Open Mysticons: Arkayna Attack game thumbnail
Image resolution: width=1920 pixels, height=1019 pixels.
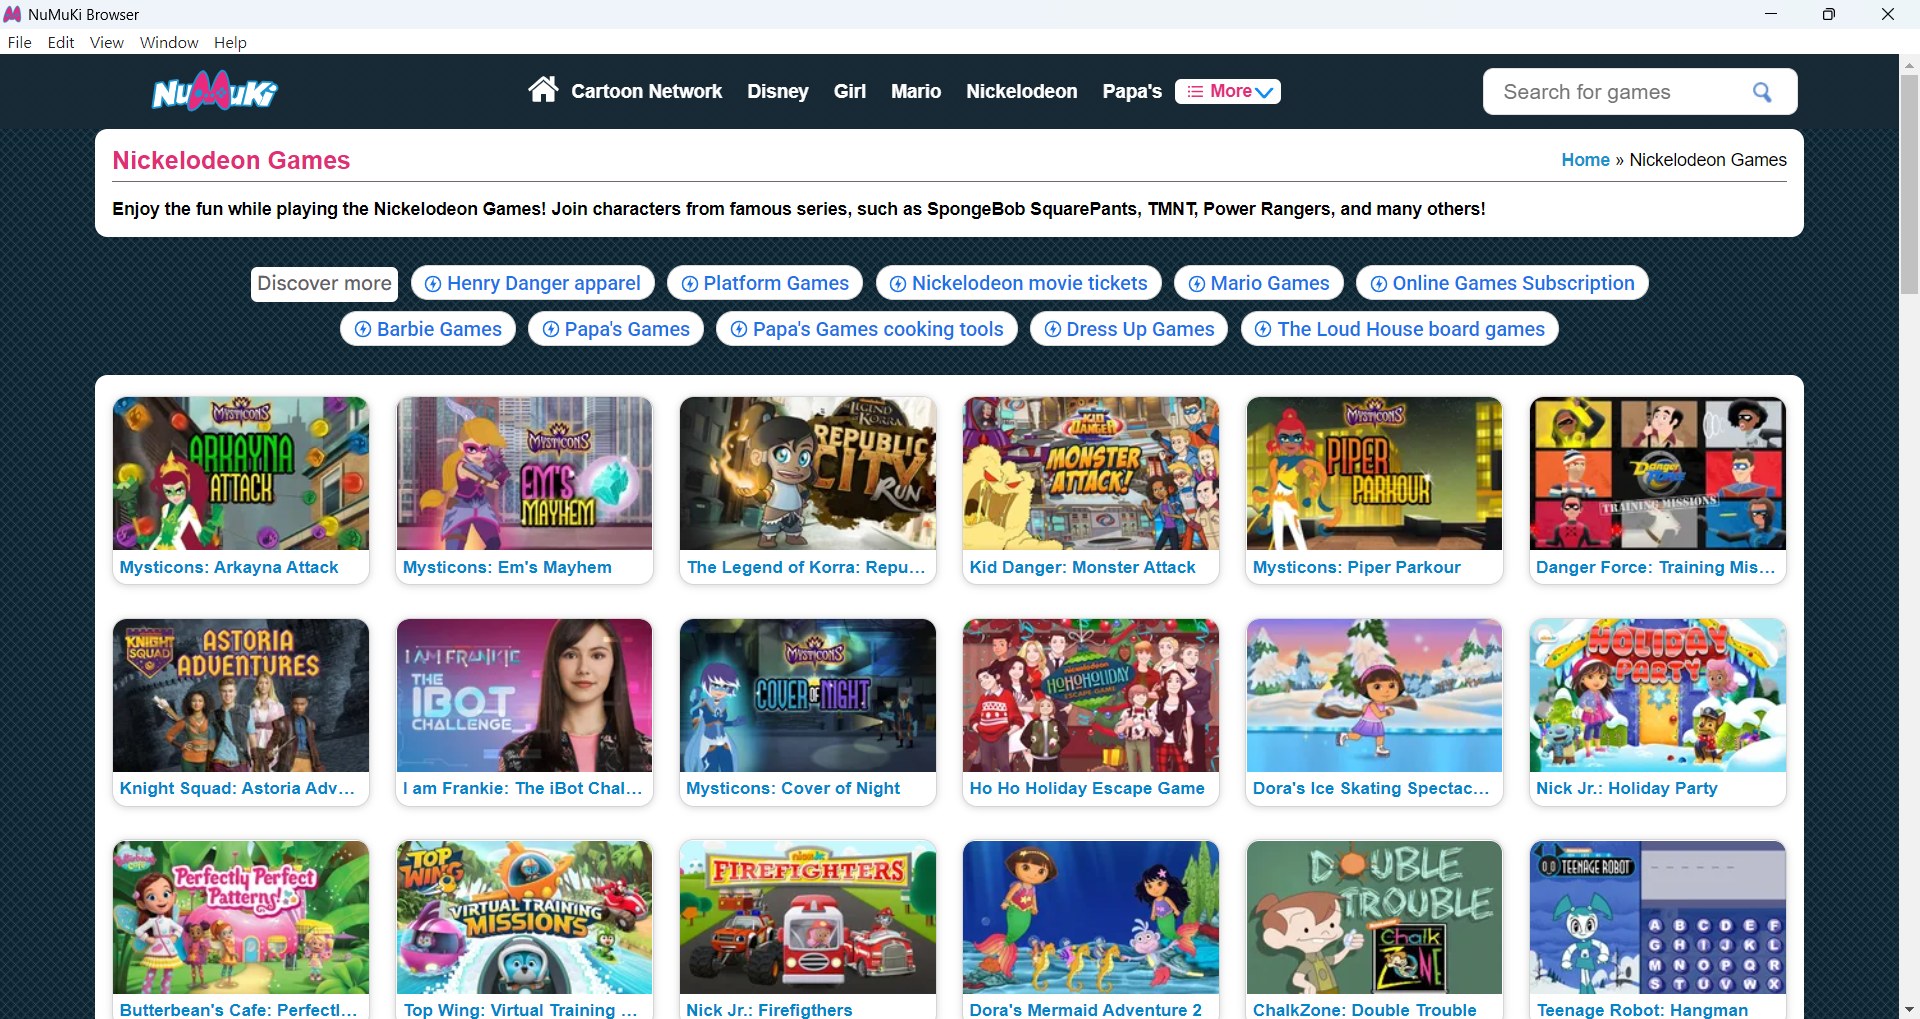(x=241, y=473)
